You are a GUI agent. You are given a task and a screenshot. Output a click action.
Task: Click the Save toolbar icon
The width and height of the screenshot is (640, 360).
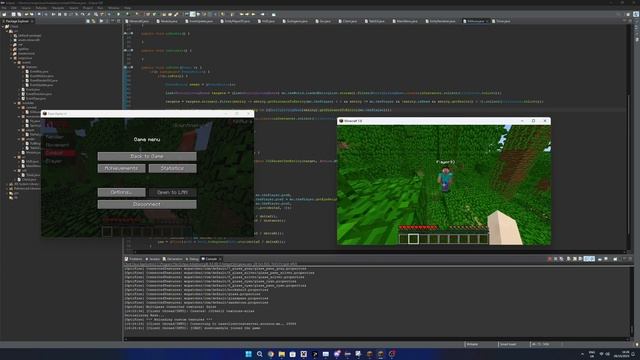click(13, 14)
